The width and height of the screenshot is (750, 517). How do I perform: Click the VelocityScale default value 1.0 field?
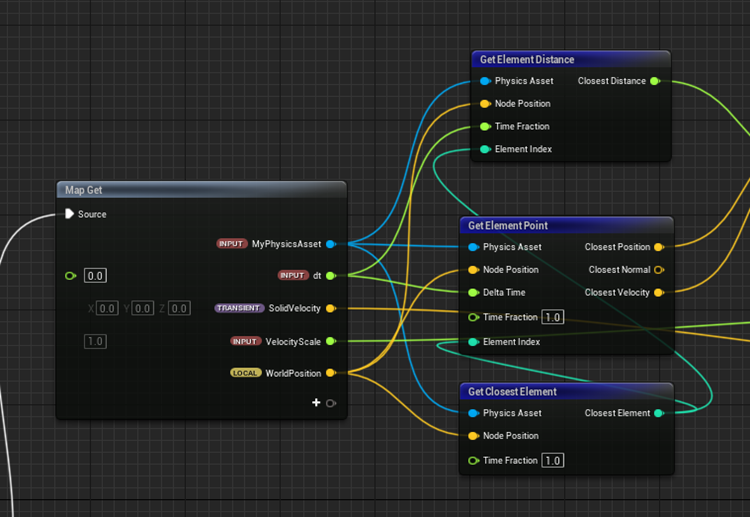[x=95, y=341]
